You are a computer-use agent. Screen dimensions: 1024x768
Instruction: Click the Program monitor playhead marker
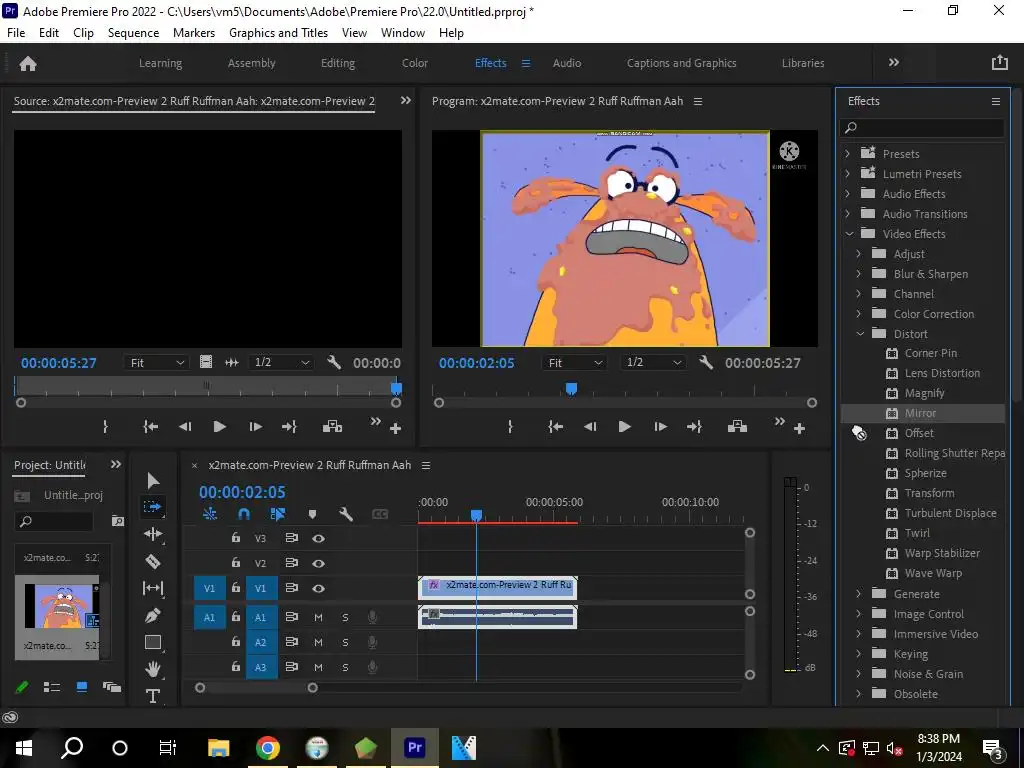tap(571, 389)
